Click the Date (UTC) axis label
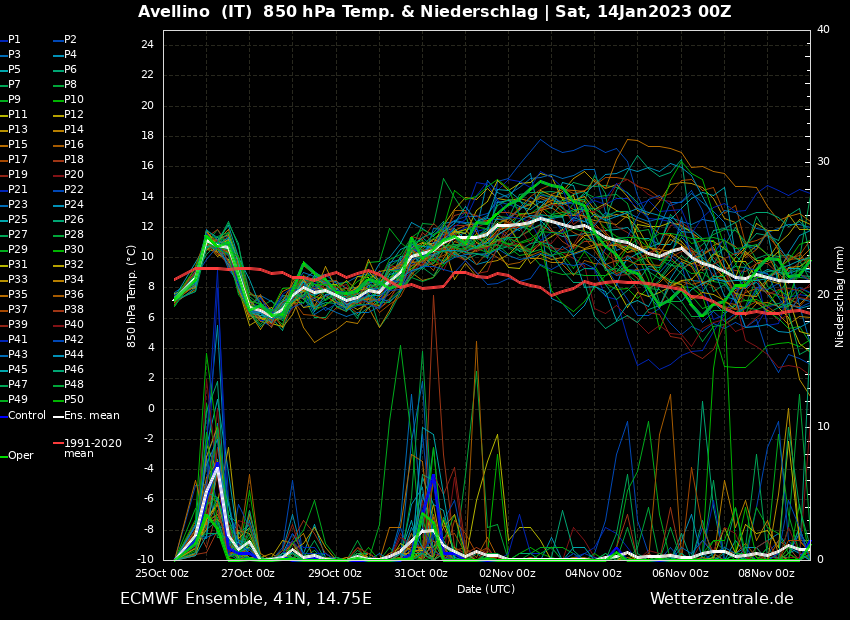 tap(486, 589)
